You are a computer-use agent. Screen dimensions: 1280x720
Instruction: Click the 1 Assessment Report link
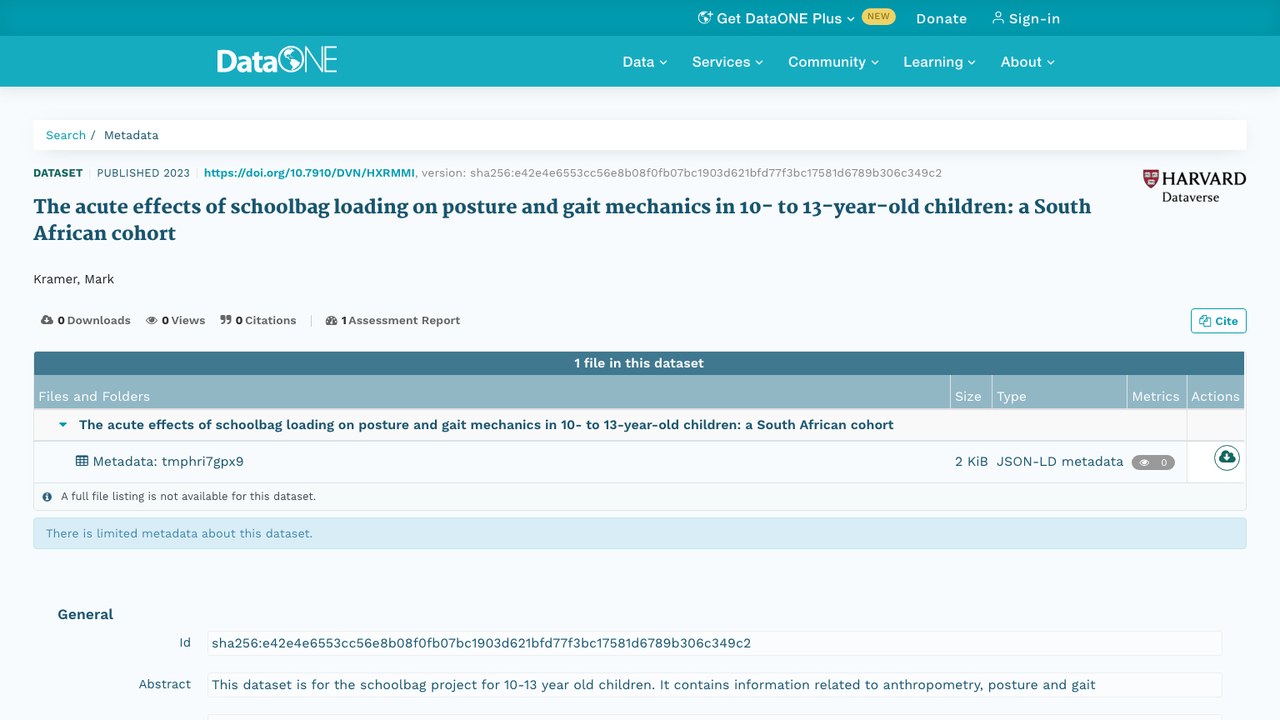click(x=393, y=321)
